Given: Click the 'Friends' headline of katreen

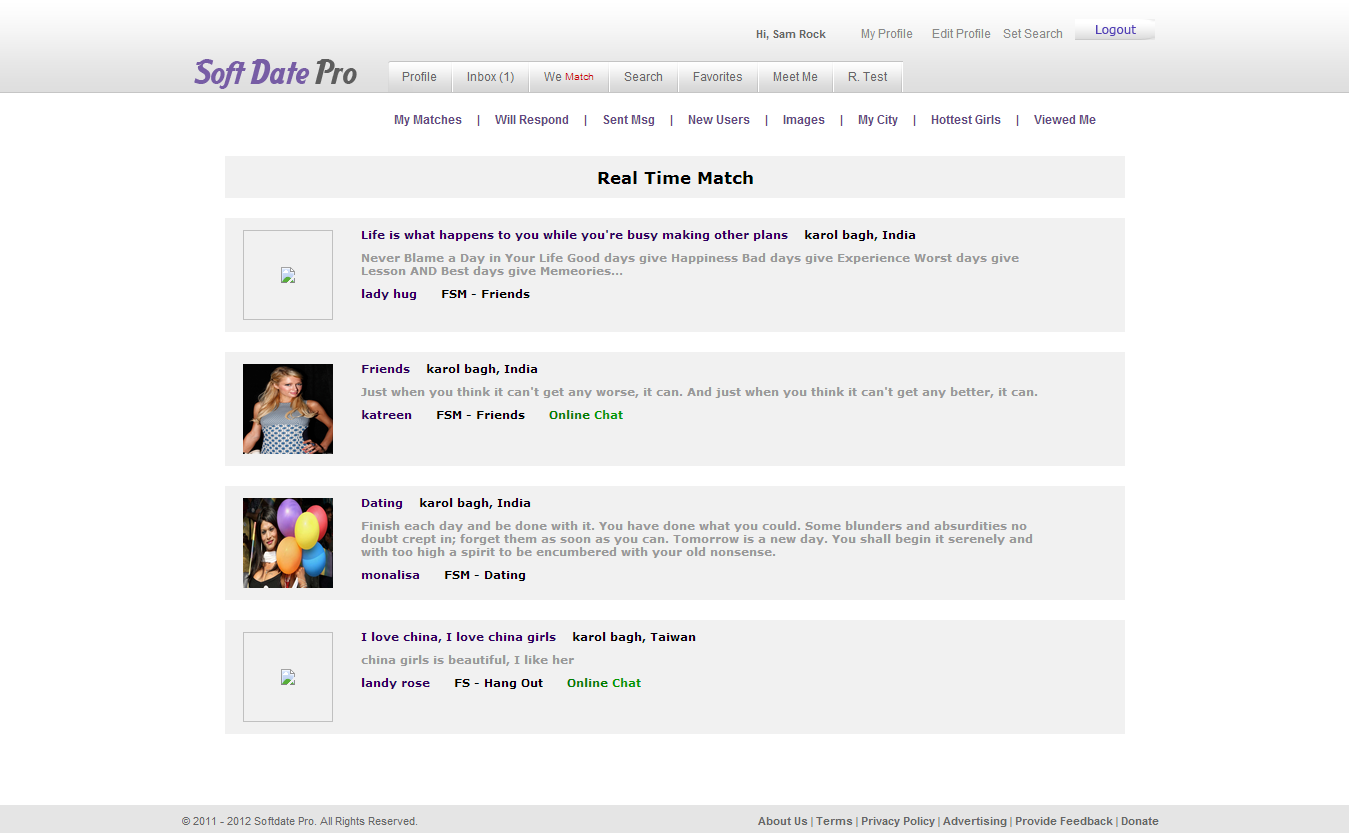Looking at the screenshot, I should pos(386,369).
